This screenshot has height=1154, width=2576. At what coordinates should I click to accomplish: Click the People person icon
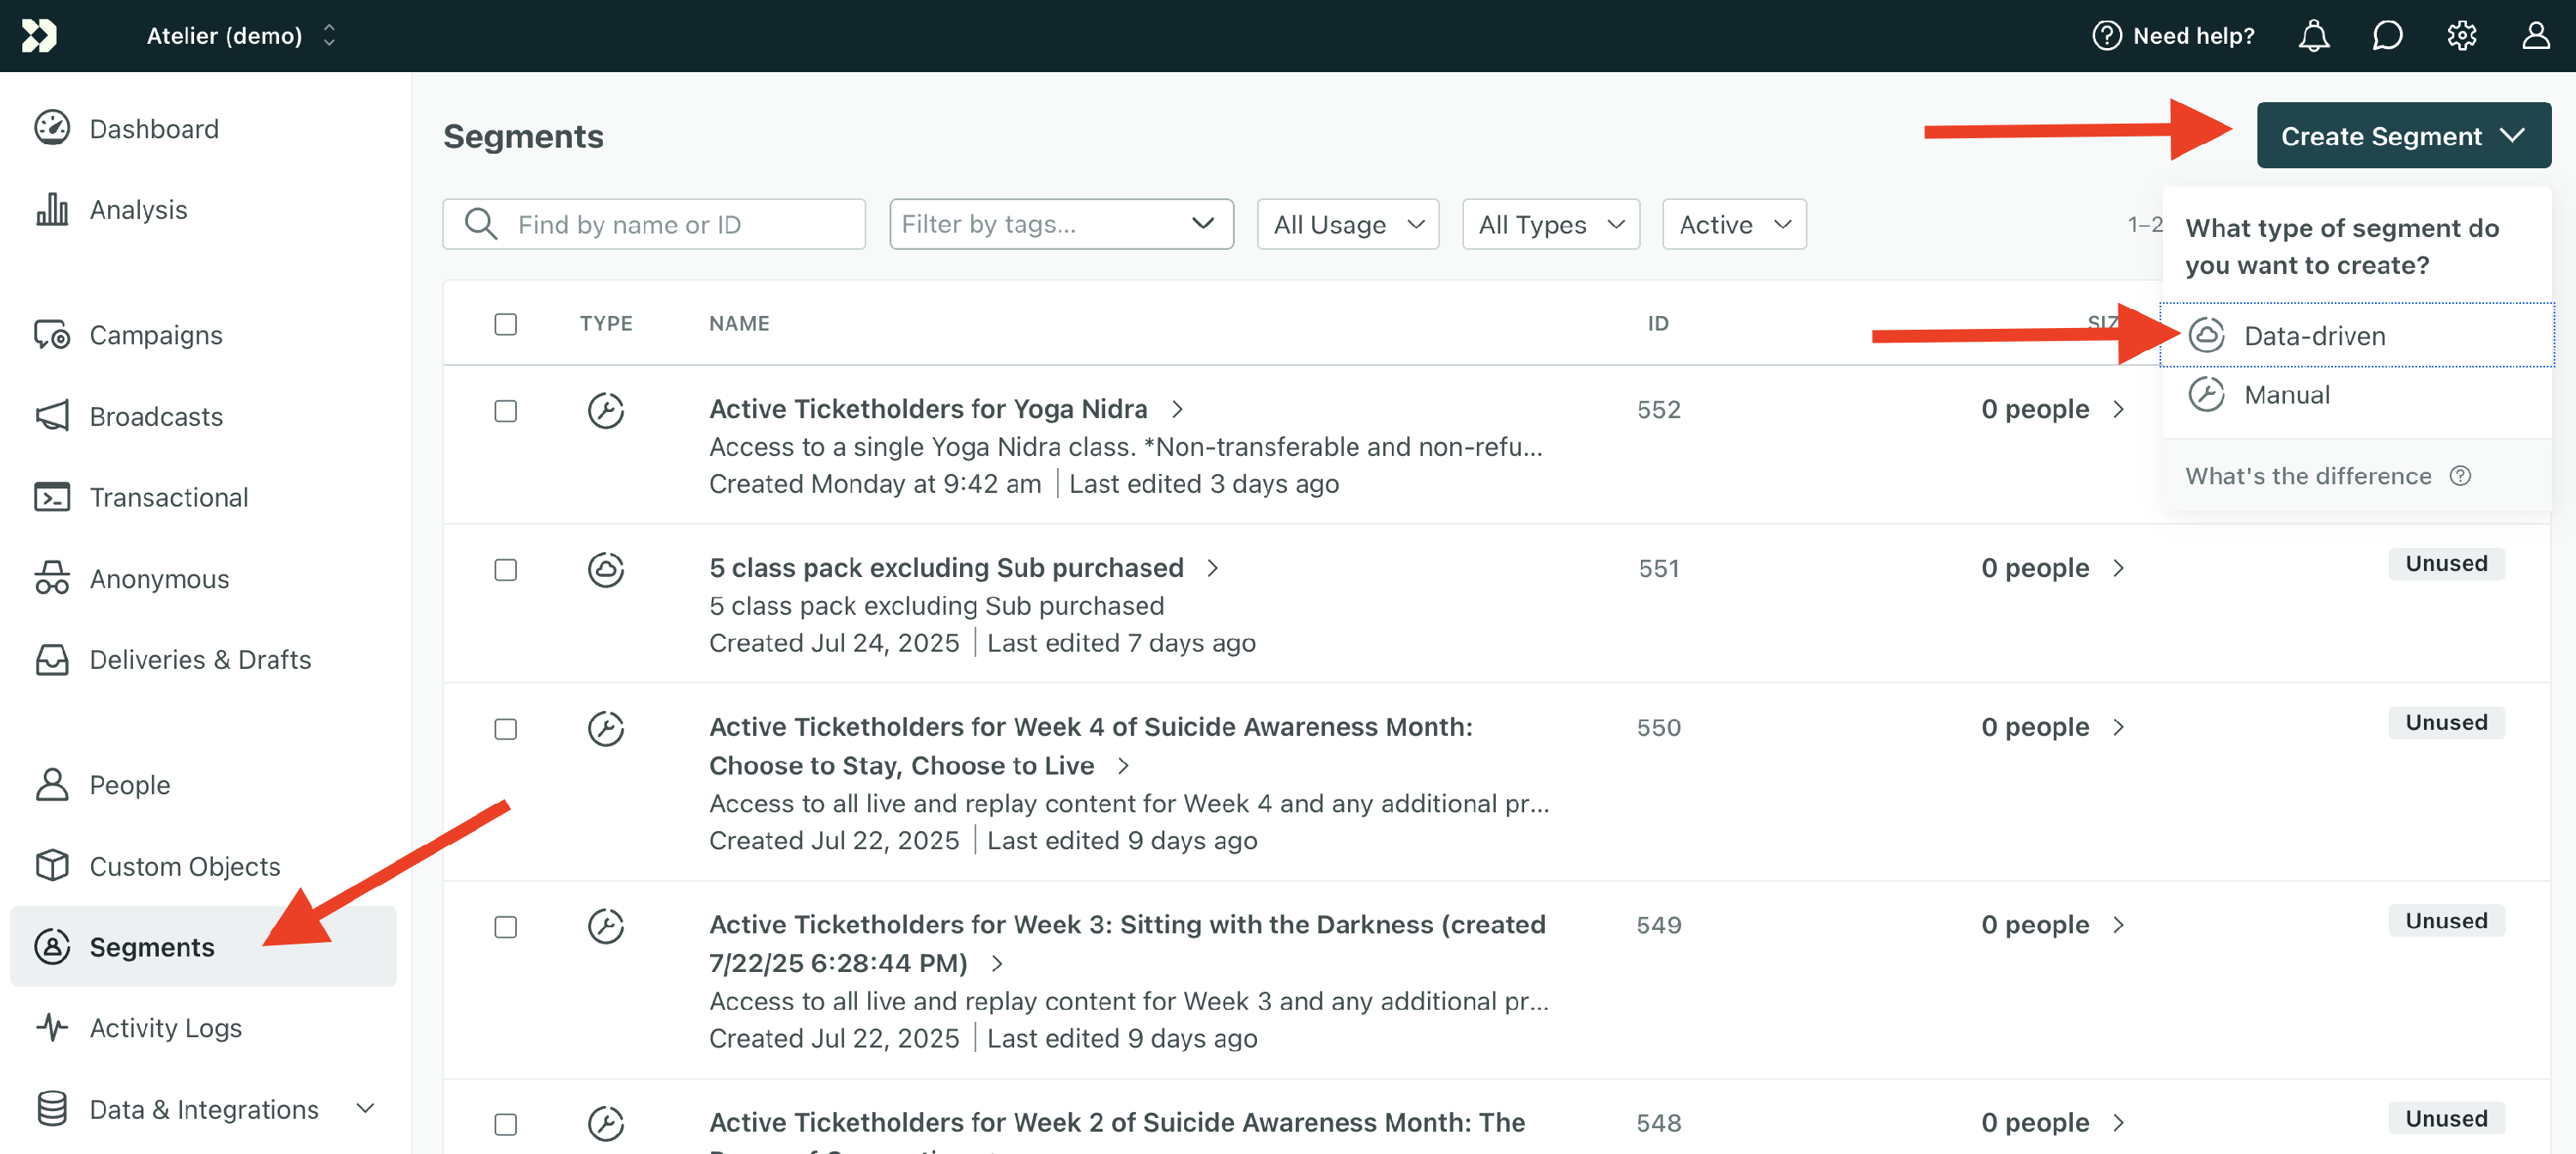[x=52, y=784]
